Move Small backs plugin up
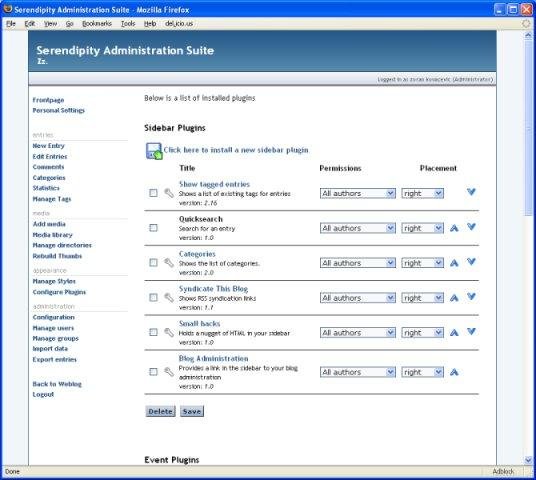 point(454,333)
